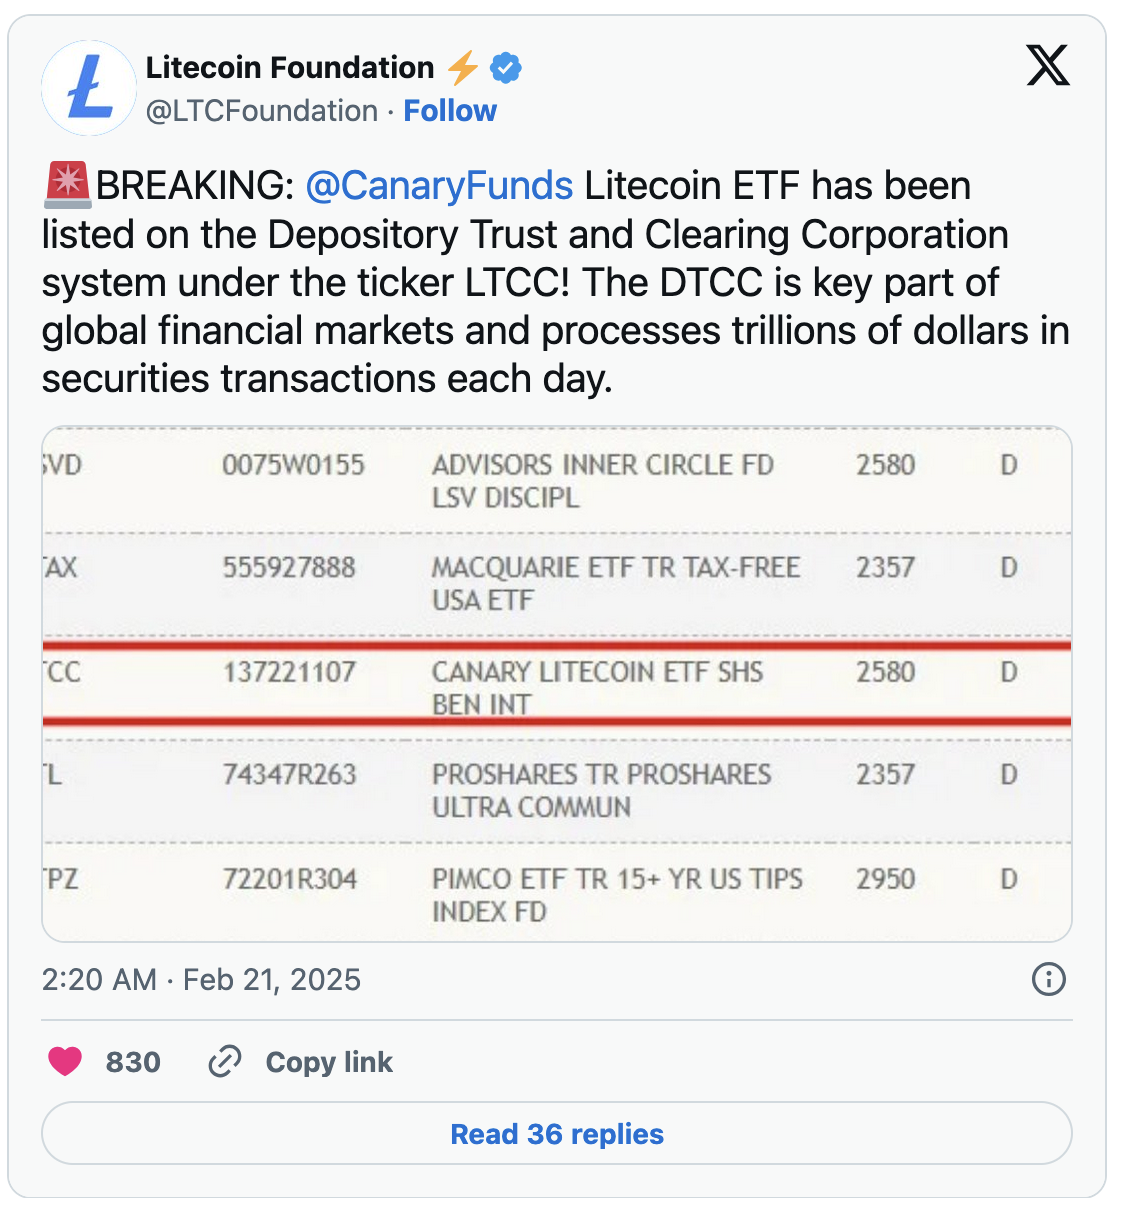Select the Copy link label text
The width and height of the screenshot is (1128, 1218).
tap(328, 1061)
